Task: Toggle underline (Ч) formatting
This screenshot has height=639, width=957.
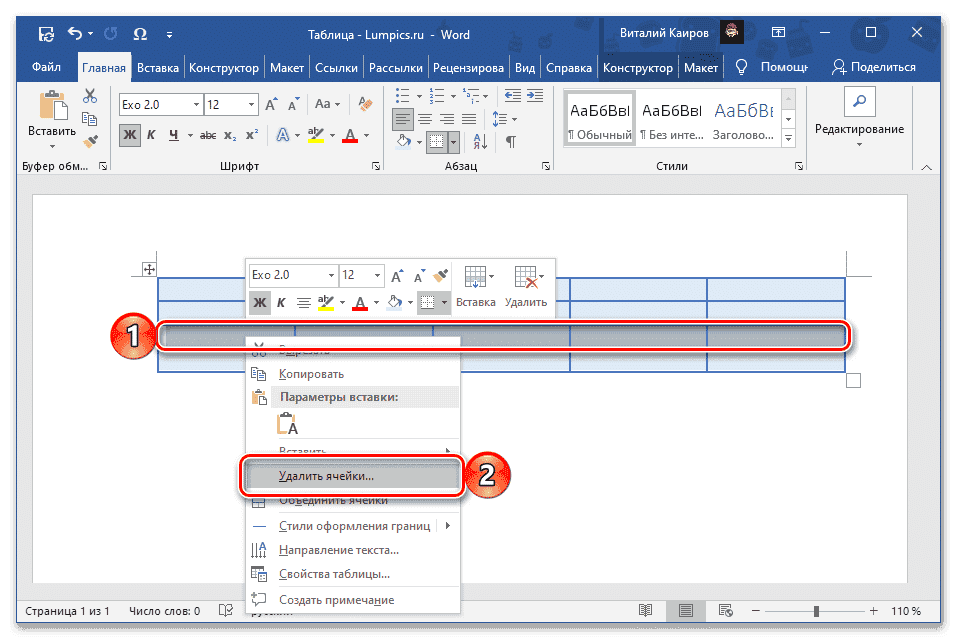Action: click(x=174, y=135)
